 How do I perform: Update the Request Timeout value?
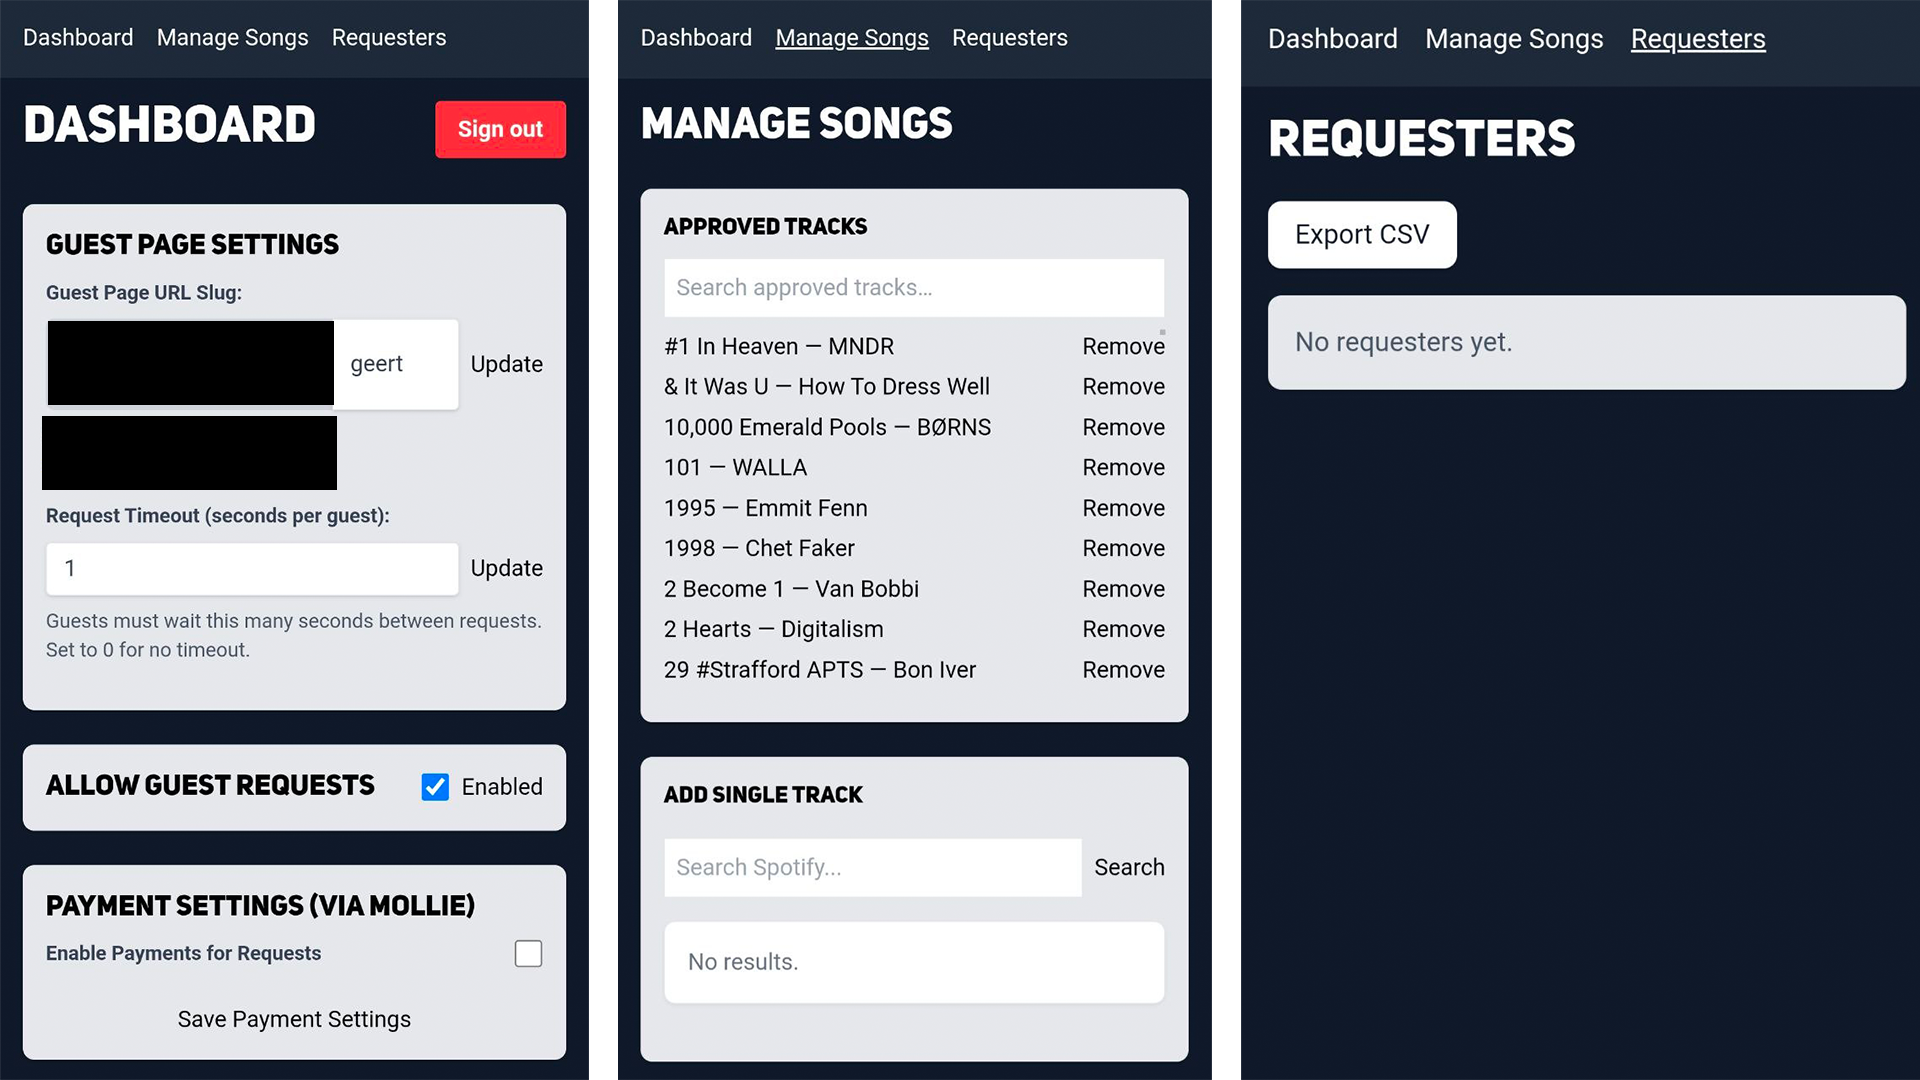506,568
